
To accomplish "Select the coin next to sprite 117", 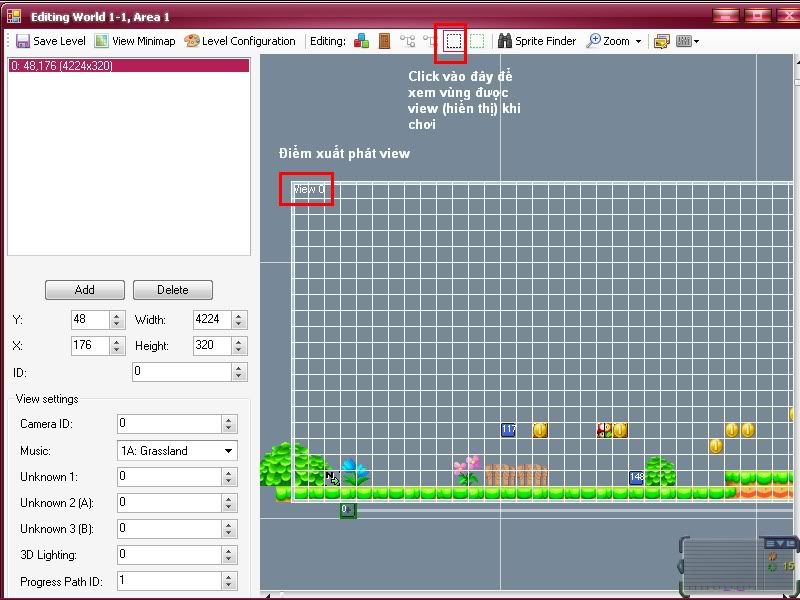I will 540,430.
